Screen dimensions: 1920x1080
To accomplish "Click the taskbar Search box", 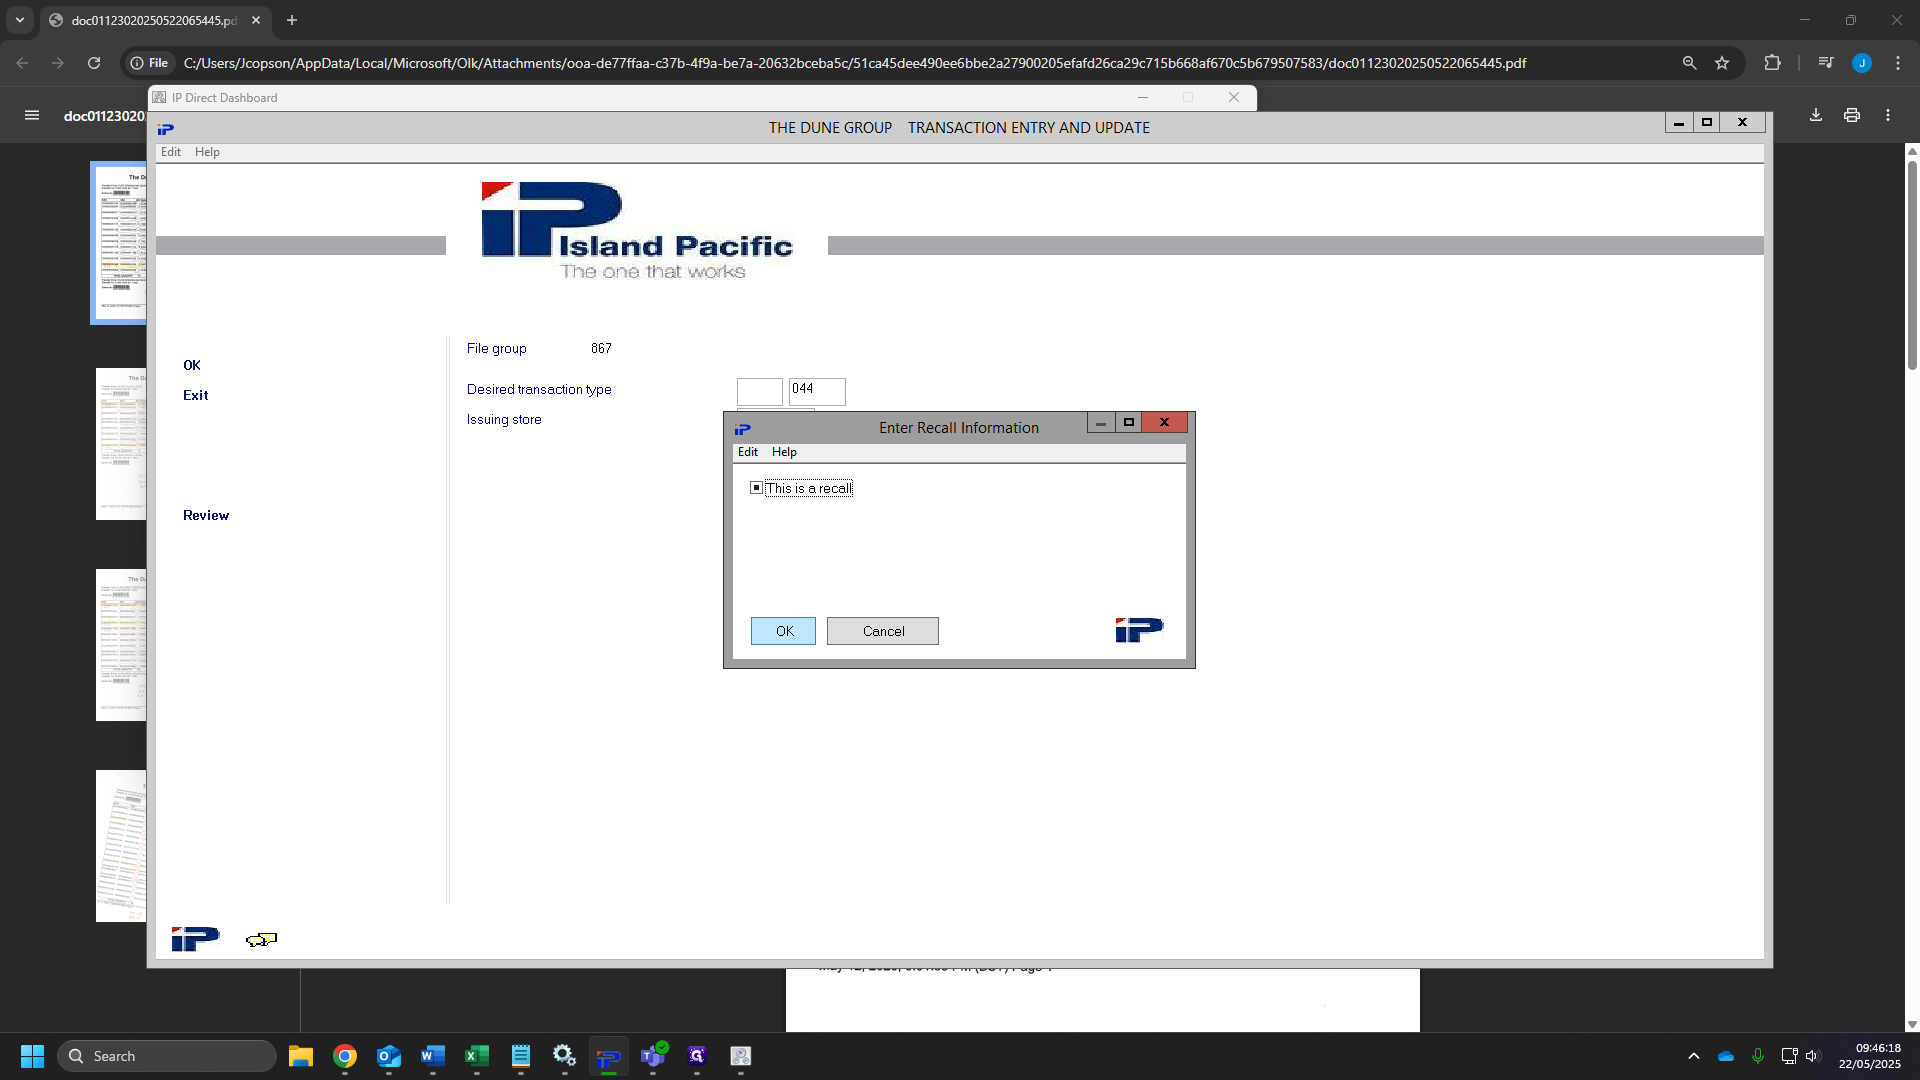I will click(167, 1056).
